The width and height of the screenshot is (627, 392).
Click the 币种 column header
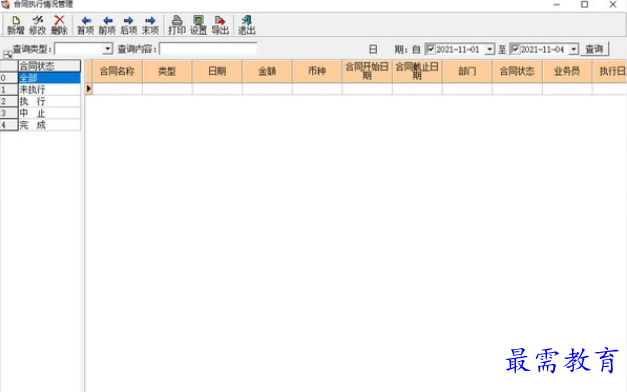[317, 71]
